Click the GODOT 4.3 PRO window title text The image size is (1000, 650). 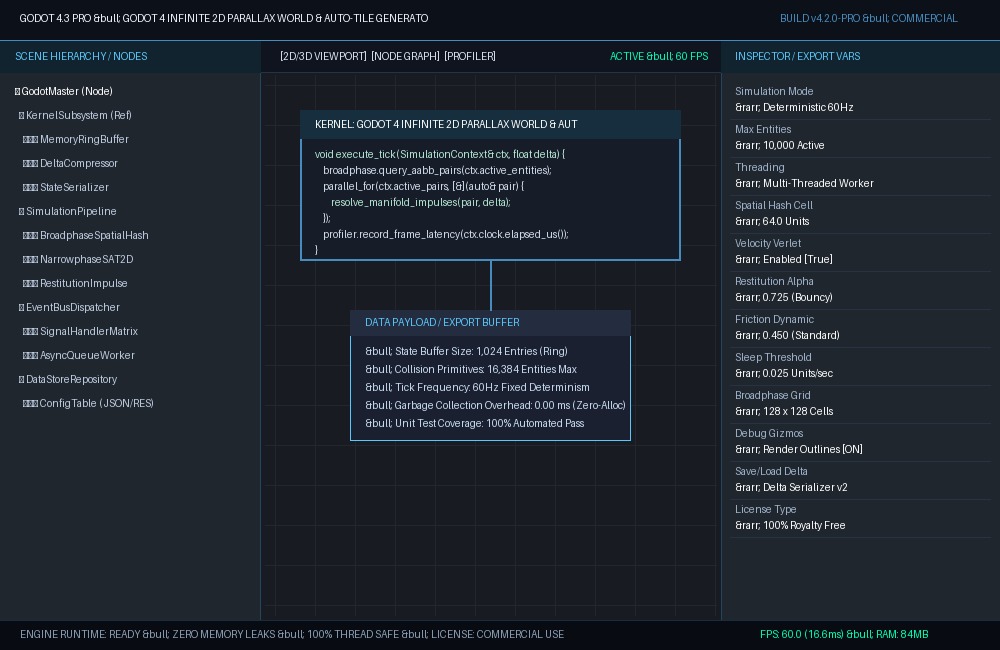pos(224,18)
